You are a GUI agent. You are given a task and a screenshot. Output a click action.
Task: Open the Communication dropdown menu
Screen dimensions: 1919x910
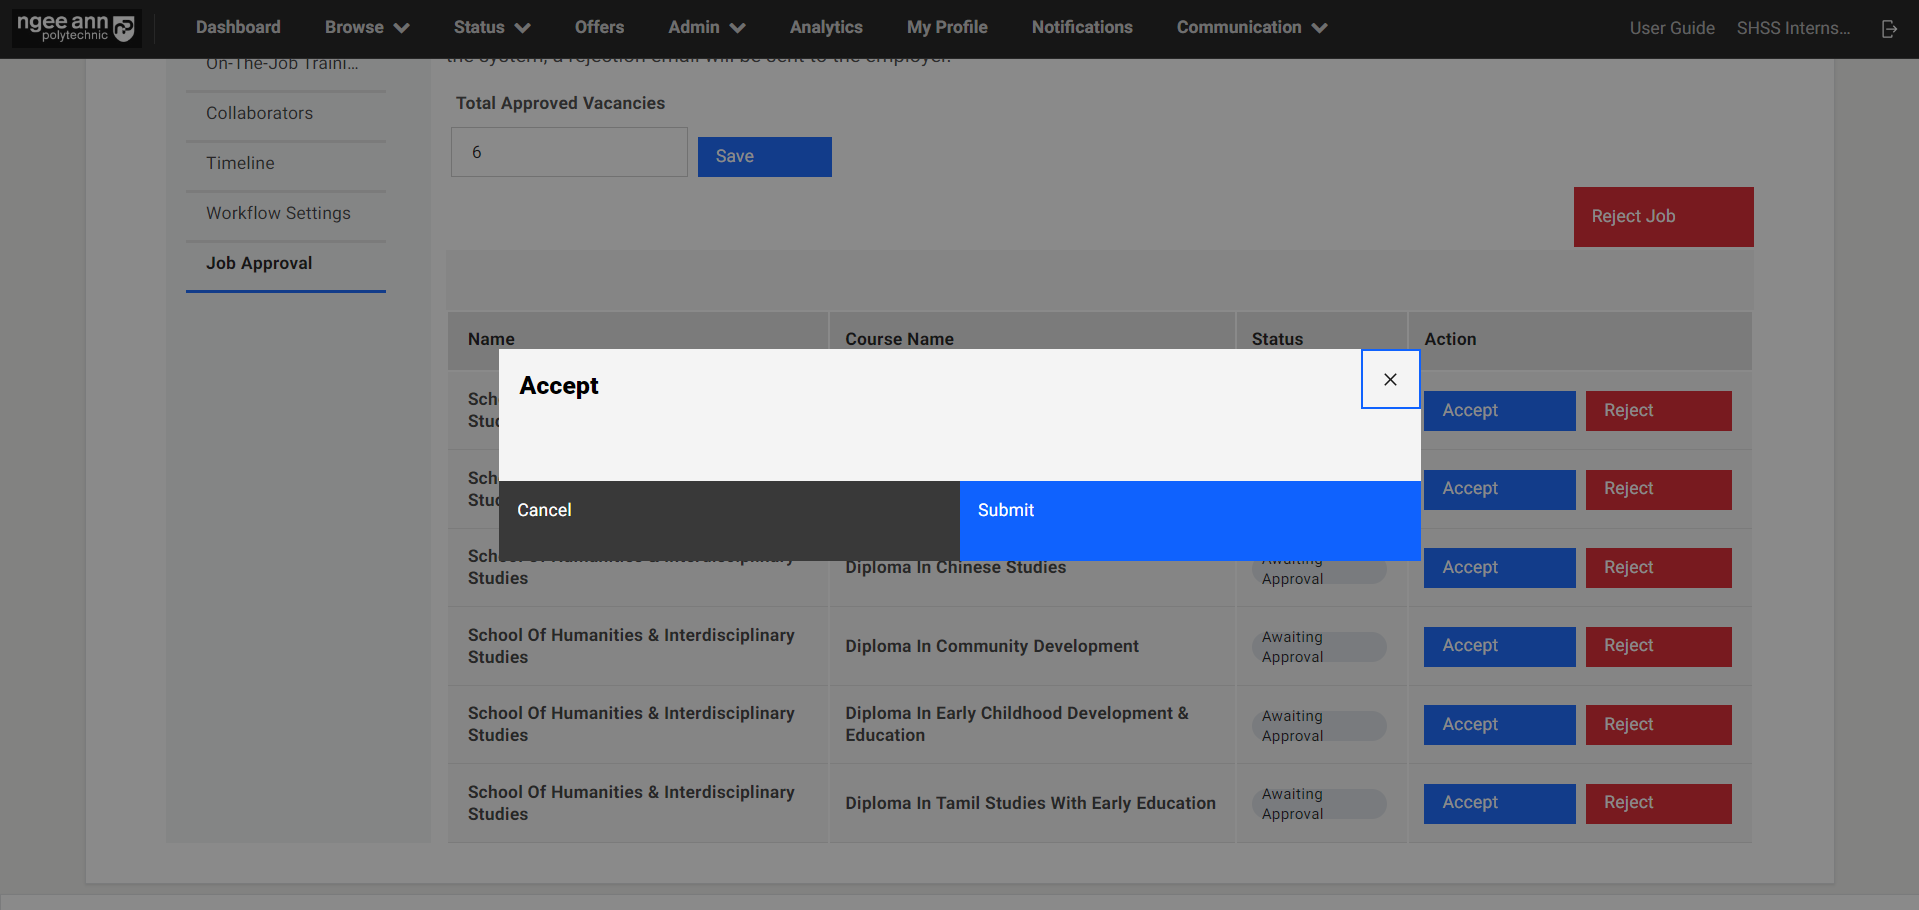pos(1251,28)
